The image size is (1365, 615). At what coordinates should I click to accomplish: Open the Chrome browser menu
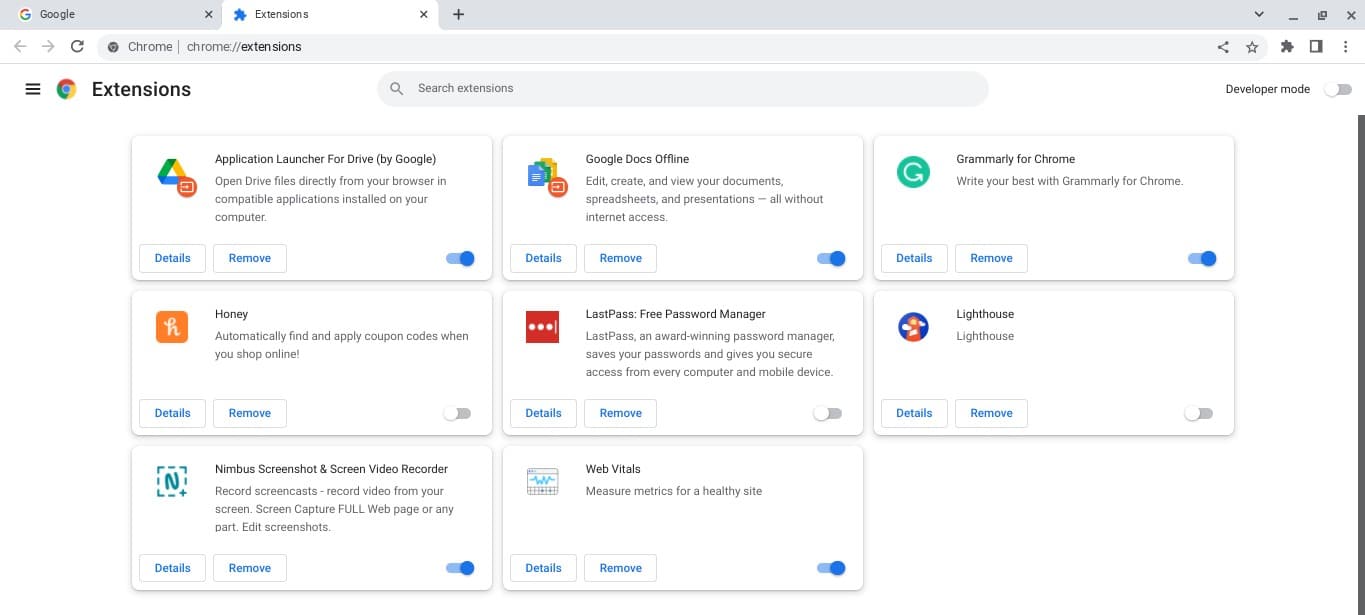click(1346, 46)
